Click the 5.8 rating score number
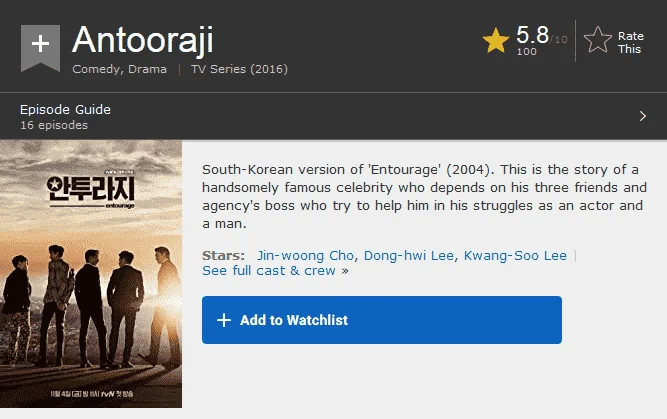This screenshot has height=419, width=667. 532,34
